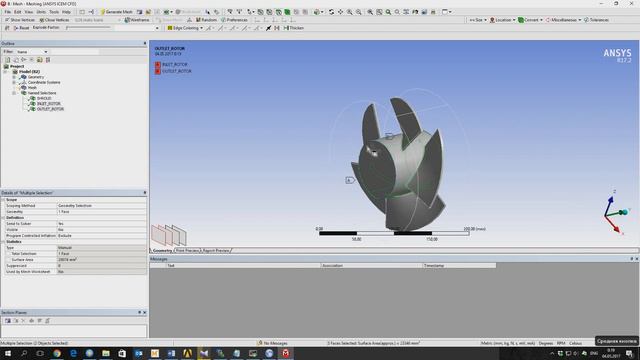Open the Units menu

click(x=41, y=12)
